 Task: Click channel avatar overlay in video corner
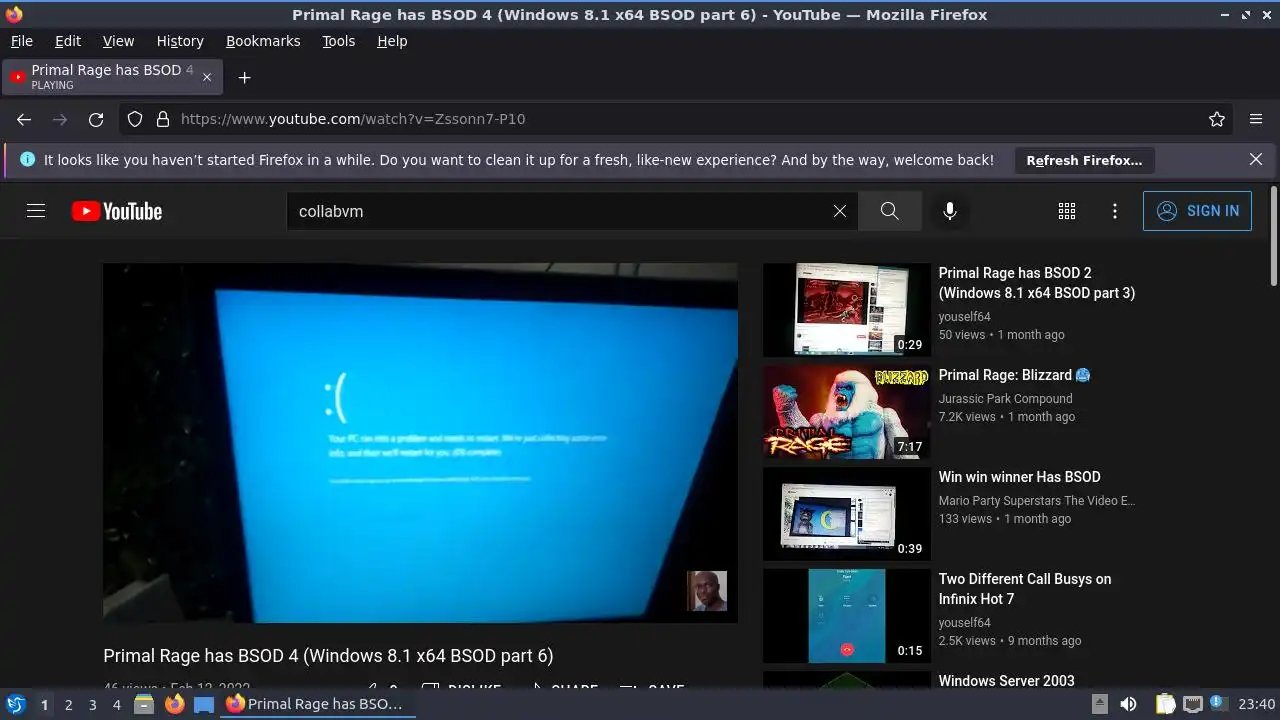click(x=707, y=591)
